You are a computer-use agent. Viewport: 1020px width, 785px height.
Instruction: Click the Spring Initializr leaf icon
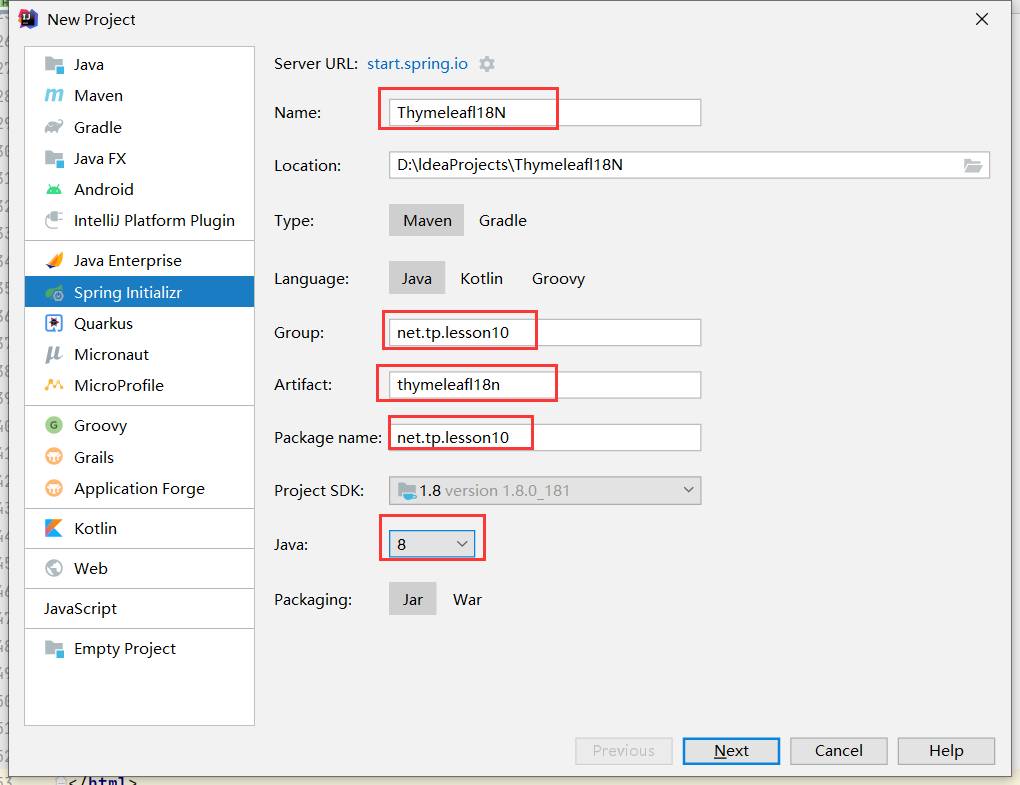coord(54,293)
